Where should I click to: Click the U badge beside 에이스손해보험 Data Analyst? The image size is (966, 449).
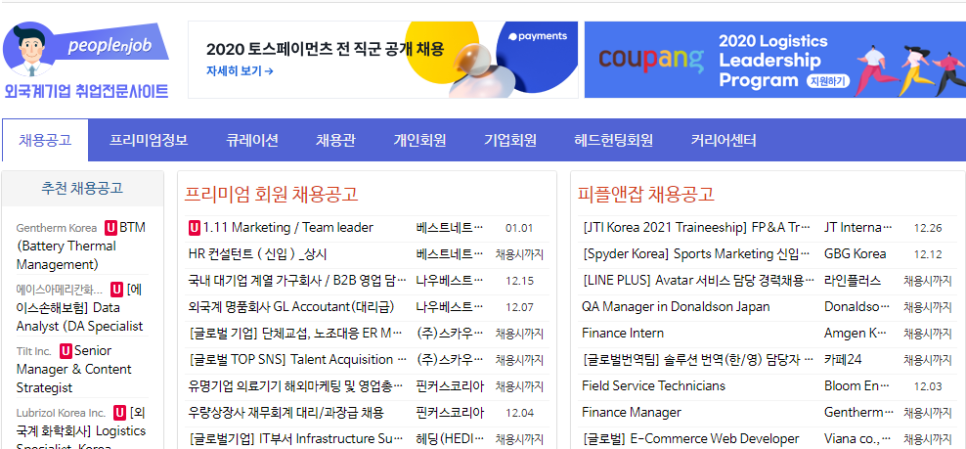tap(117, 289)
